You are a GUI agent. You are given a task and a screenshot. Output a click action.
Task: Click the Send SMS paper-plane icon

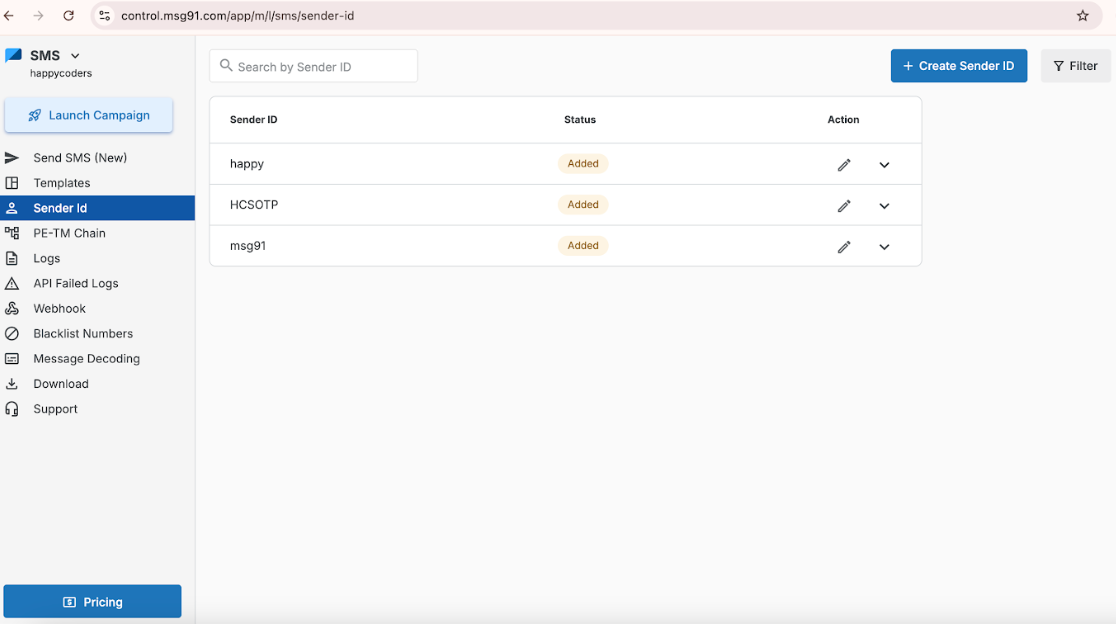click(x=12, y=158)
